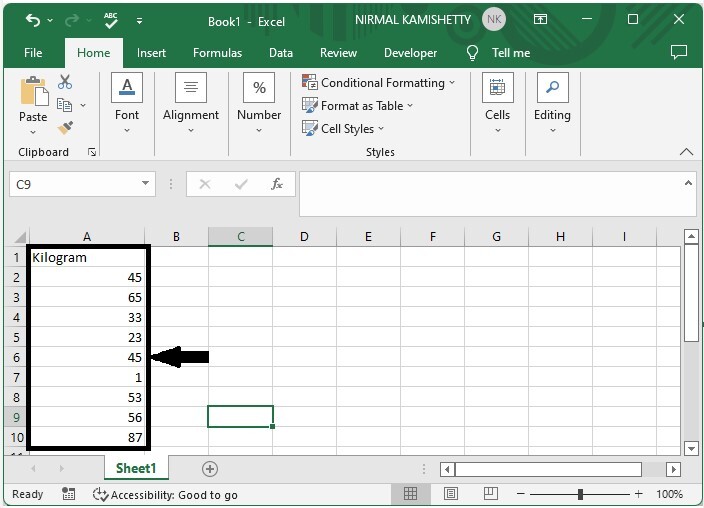Switch to Page Layout view icon
Screen dimensions: 704x508
pos(451,494)
